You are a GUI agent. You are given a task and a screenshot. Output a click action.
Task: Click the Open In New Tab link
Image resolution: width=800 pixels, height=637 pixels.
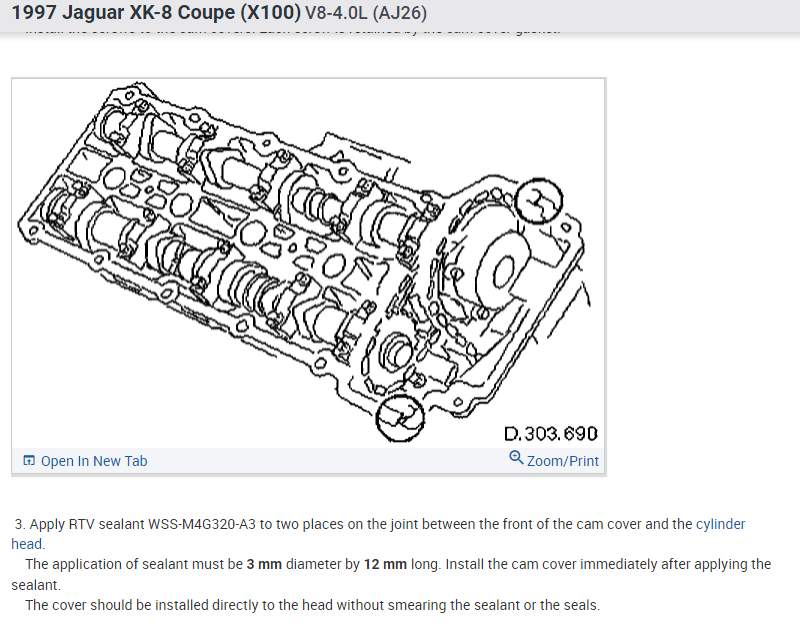[94, 461]
